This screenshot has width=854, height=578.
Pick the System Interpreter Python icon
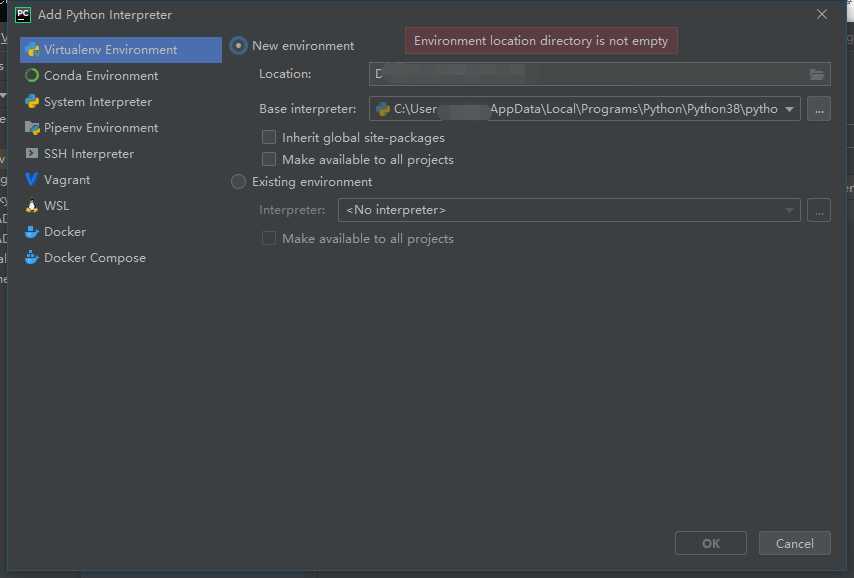[32, 101]
